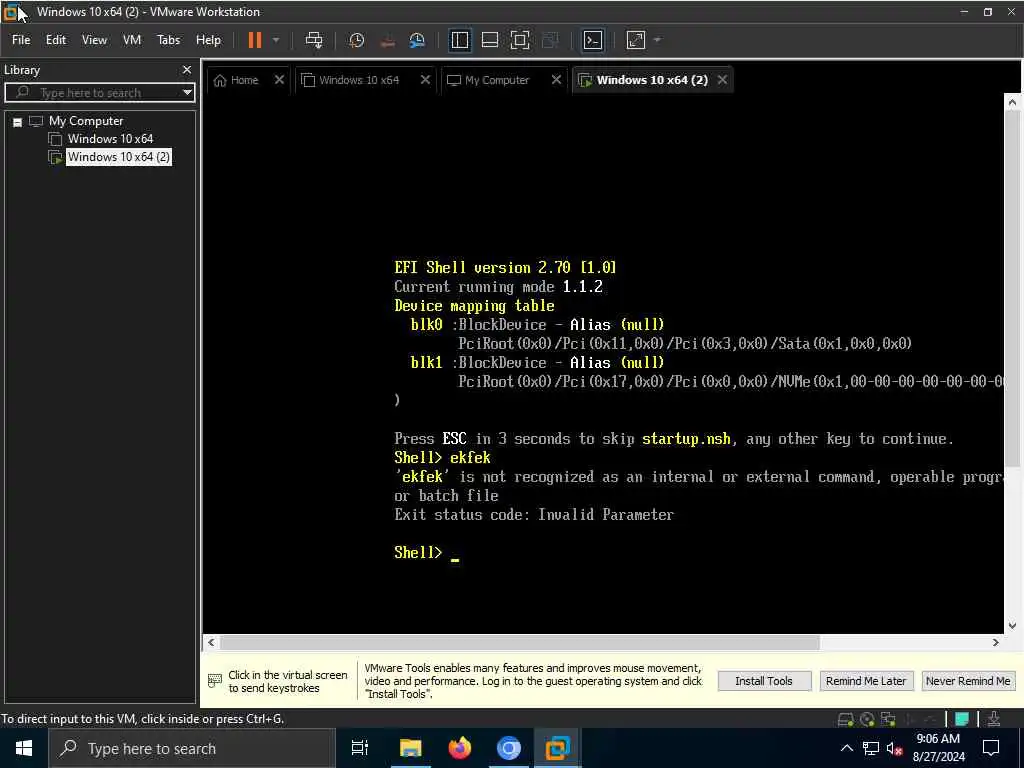Click the hard disk status bar icon
Viewport: 1024px width, 768px height.
[846, 719]
